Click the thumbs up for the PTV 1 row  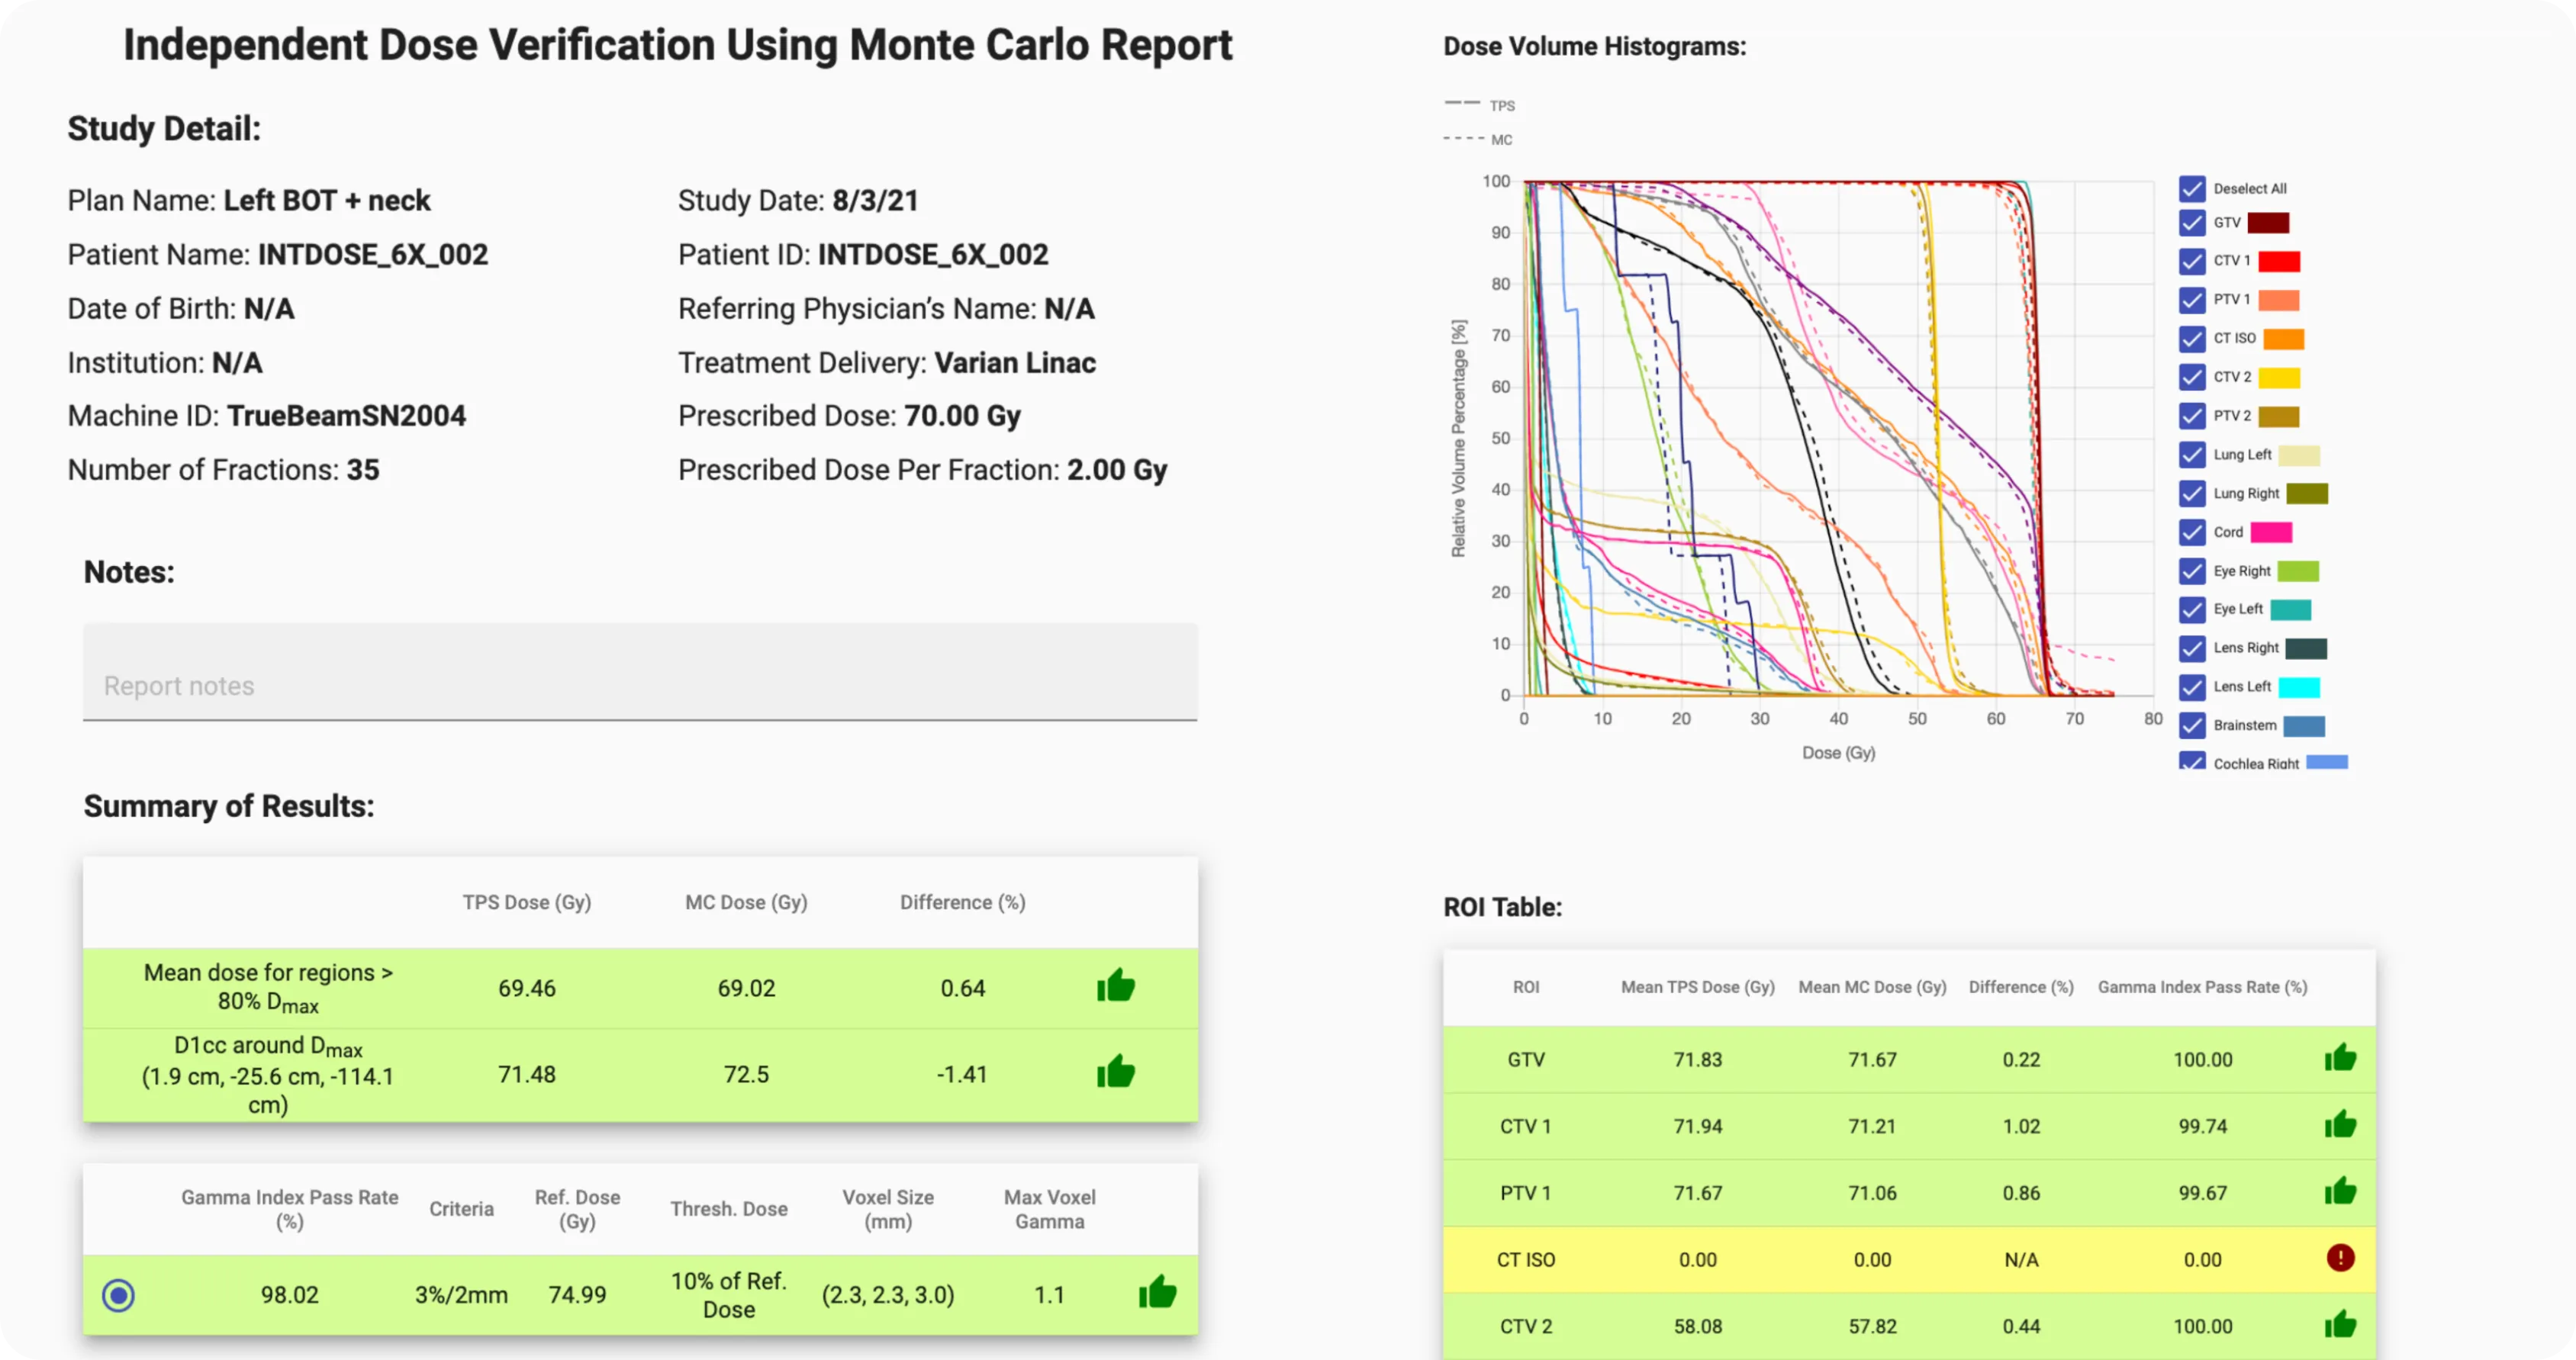click(2341, 1190)
